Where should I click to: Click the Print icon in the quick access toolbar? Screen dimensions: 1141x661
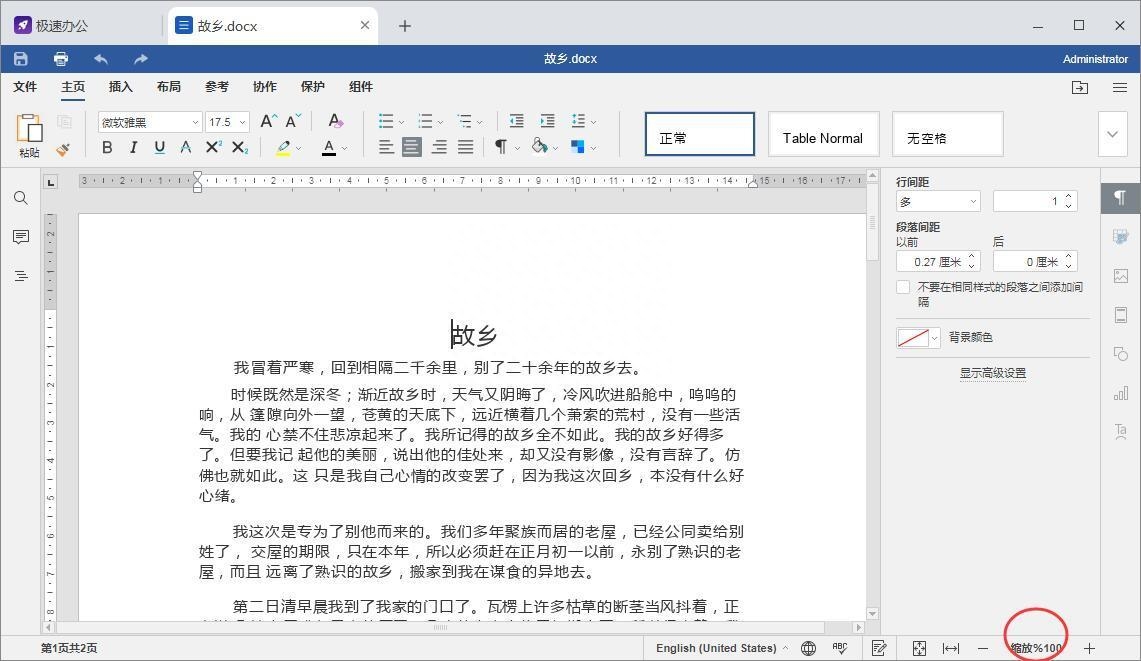[60, 58]
